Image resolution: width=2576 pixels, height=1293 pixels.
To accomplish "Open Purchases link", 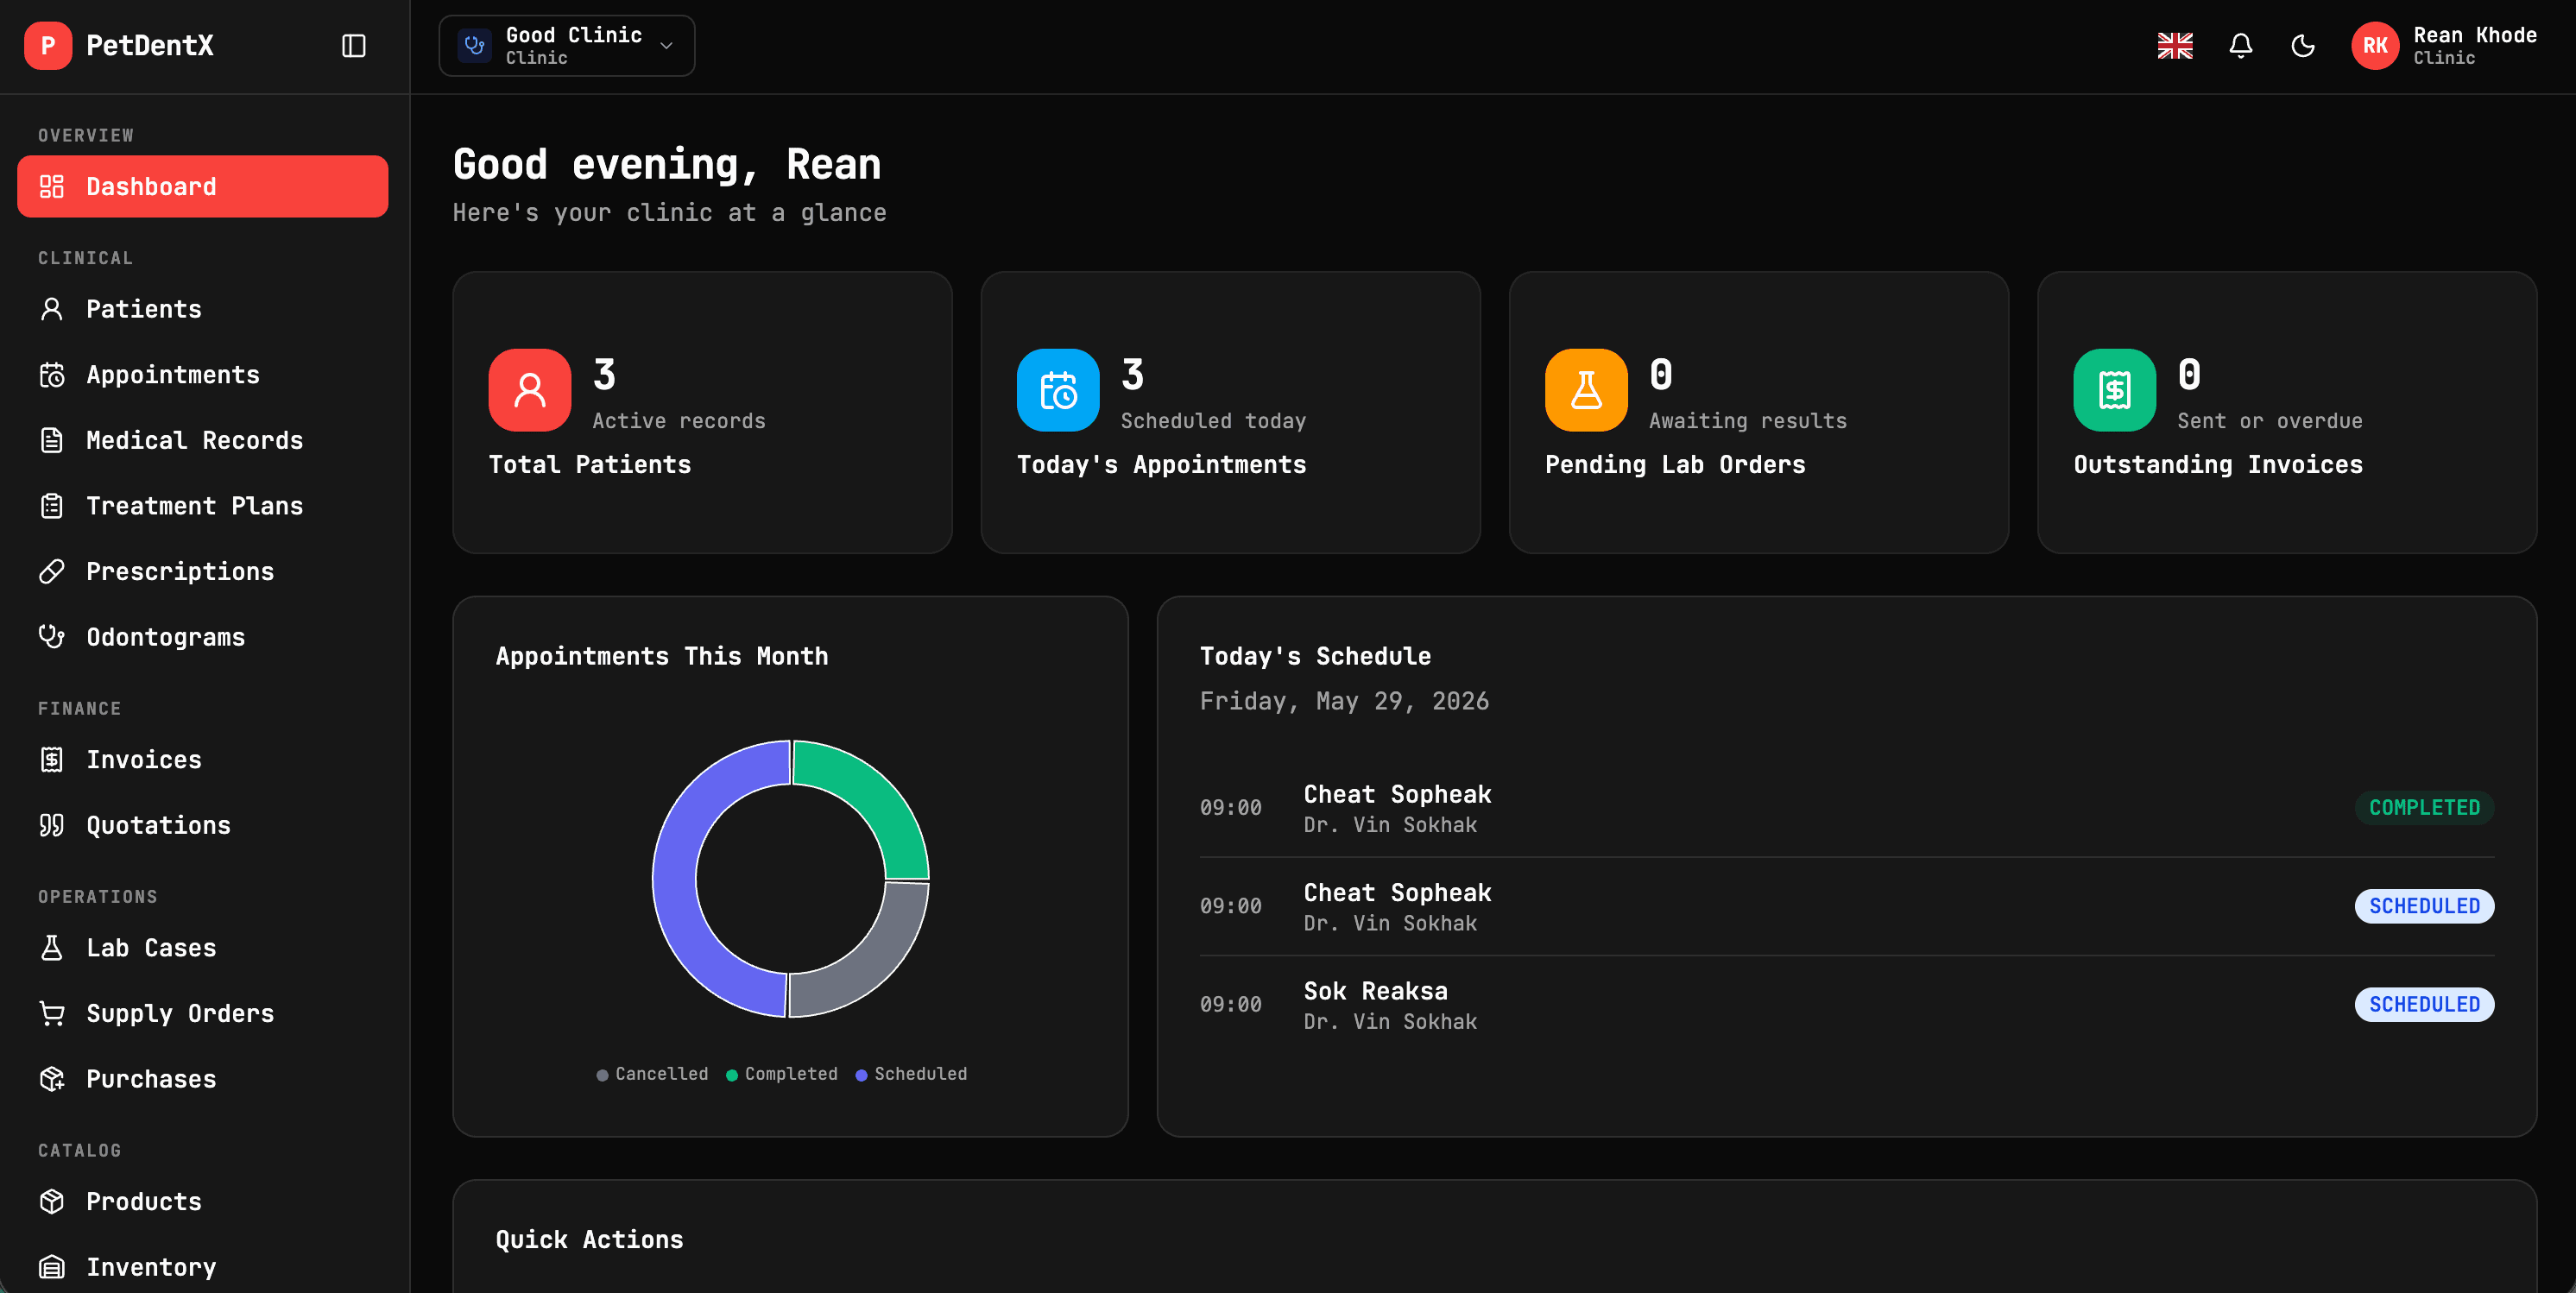I will tap(202, 1079).
